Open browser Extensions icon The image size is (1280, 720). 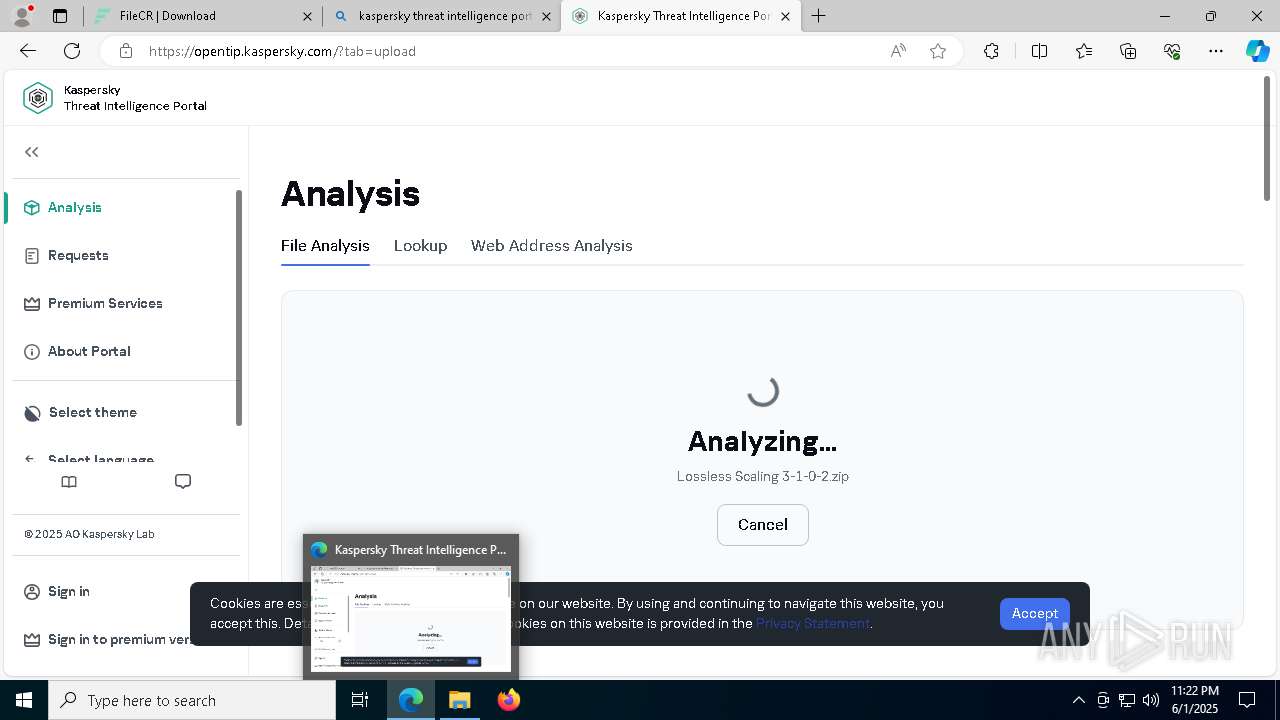coord(991,51)
